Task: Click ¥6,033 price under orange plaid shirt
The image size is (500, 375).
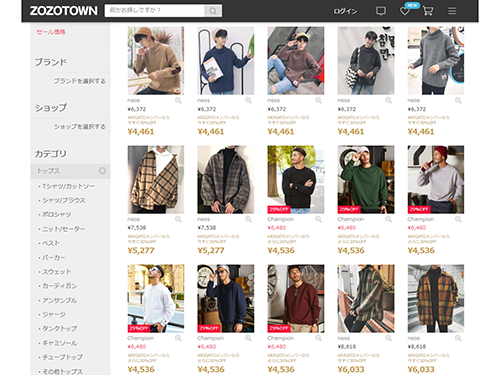Action: [x=421, y=369]
